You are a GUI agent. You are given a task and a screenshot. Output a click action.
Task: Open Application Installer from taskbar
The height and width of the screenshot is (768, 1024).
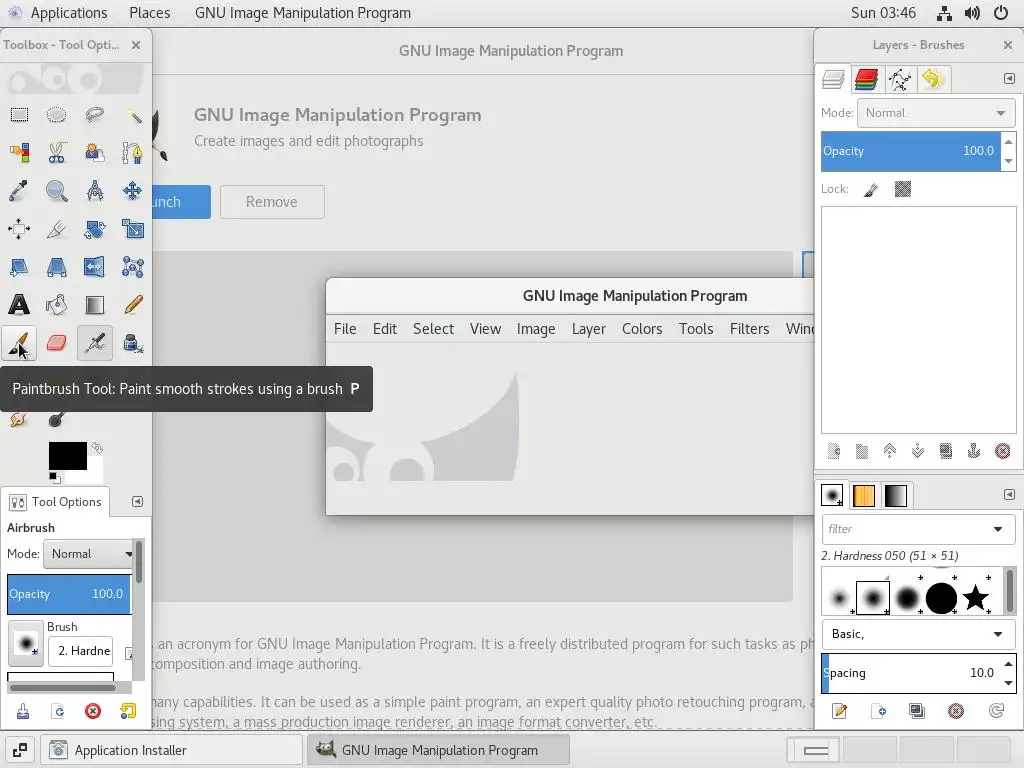point(172,750)
